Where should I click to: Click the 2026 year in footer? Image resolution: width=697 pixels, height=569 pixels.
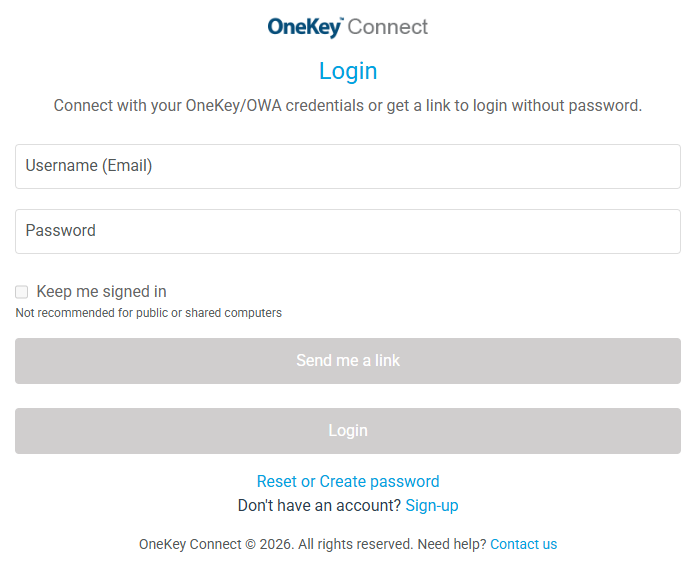276,544
